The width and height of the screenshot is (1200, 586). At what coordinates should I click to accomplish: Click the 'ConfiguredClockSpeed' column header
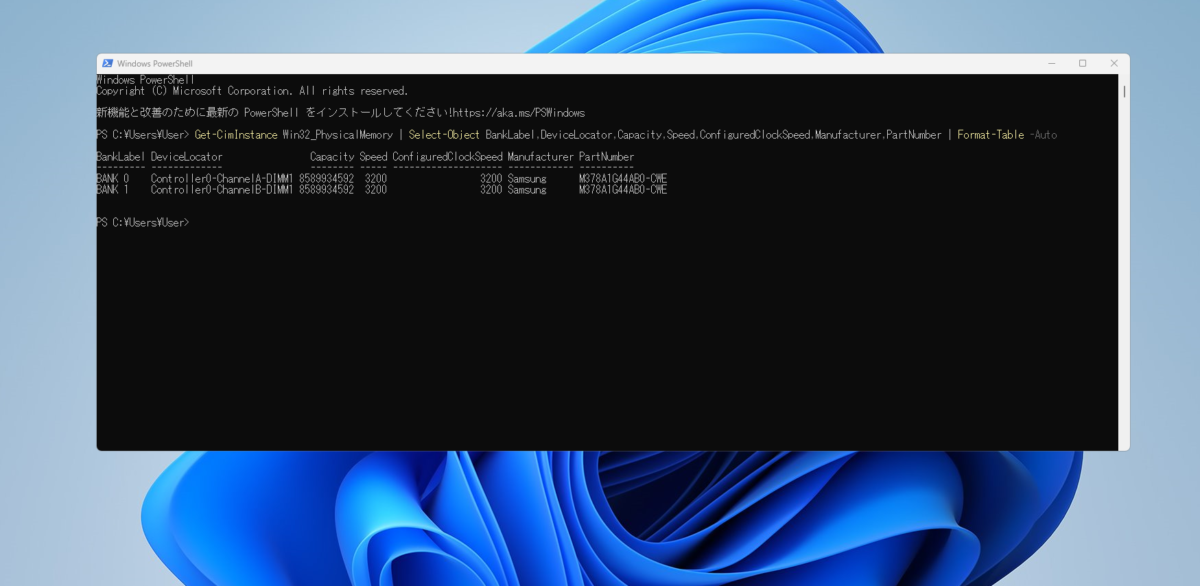(x=447, y=157)
